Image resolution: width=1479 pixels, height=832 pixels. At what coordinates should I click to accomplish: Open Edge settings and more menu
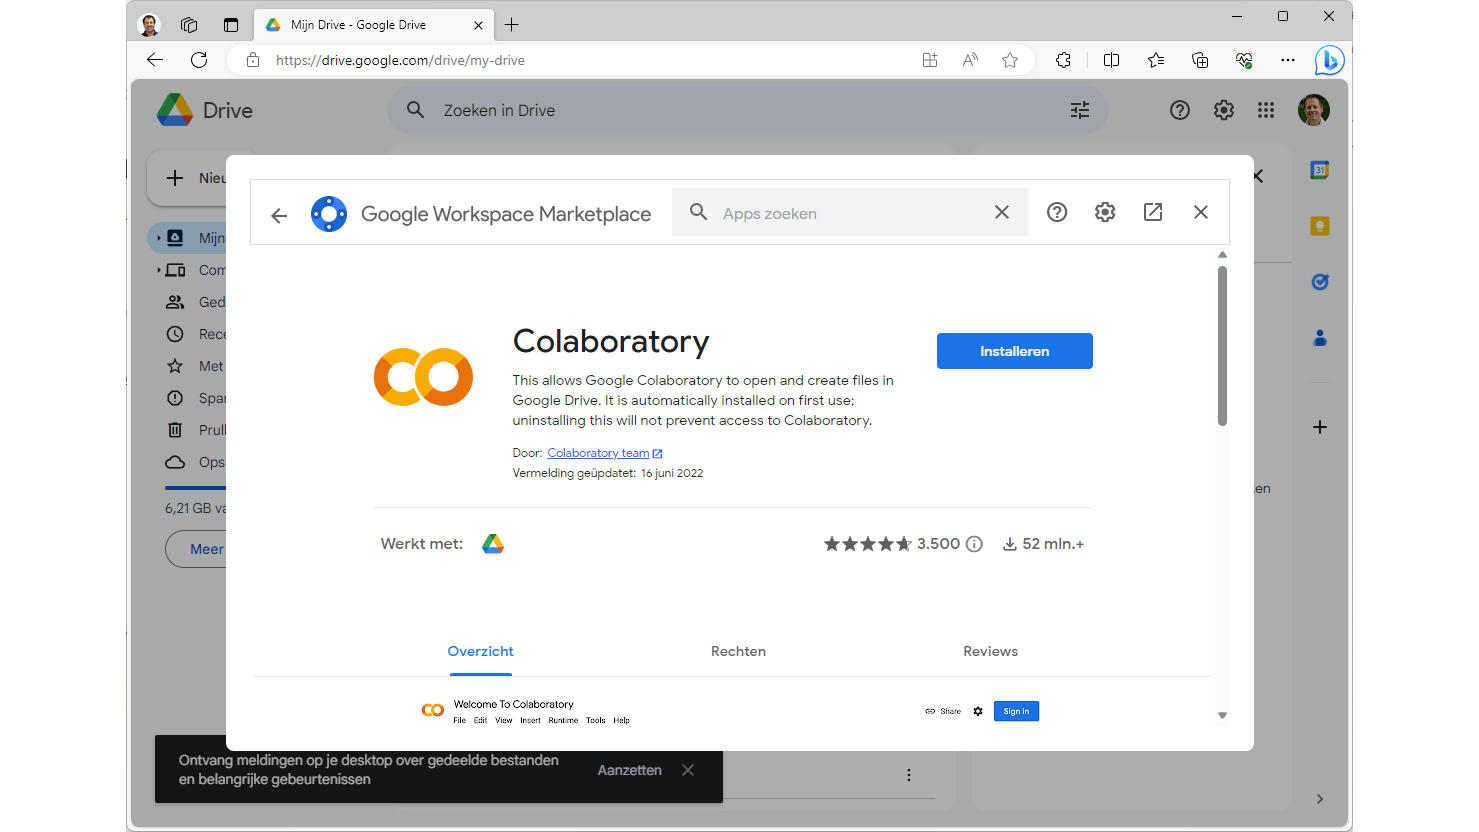click(x=1288, y=60)
